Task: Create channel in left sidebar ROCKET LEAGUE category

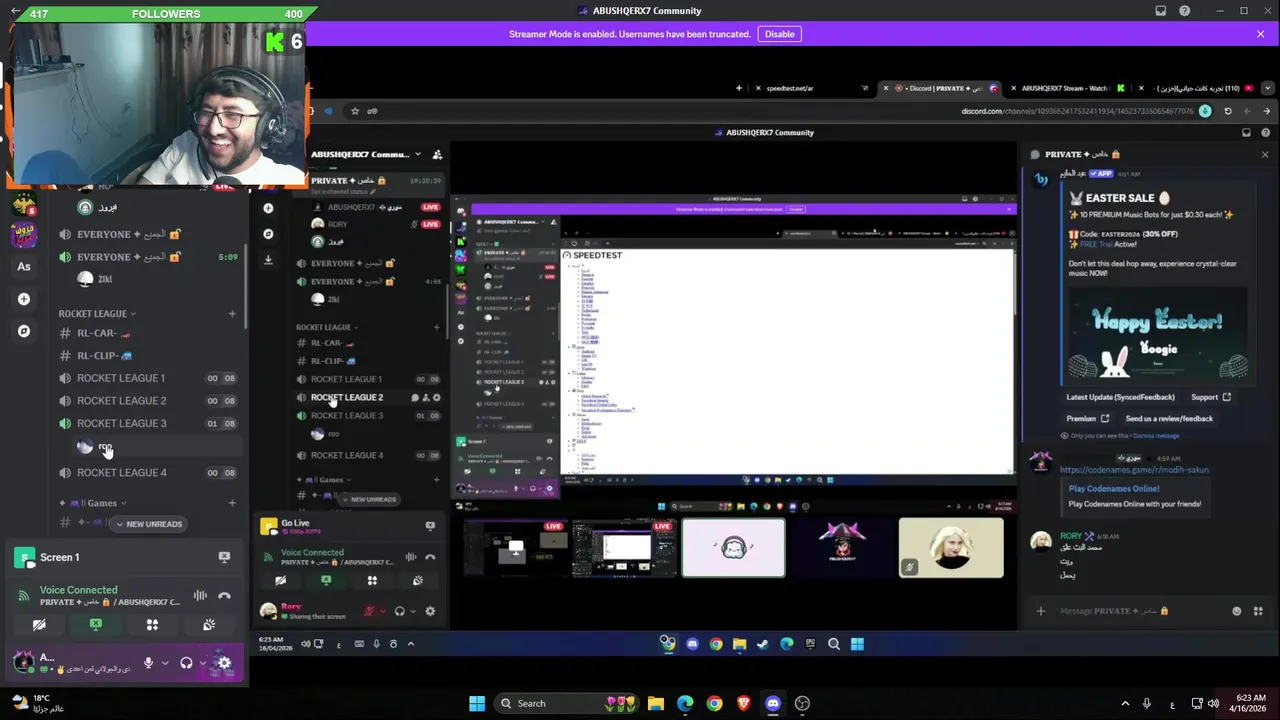Action: [x=232, y=314]
